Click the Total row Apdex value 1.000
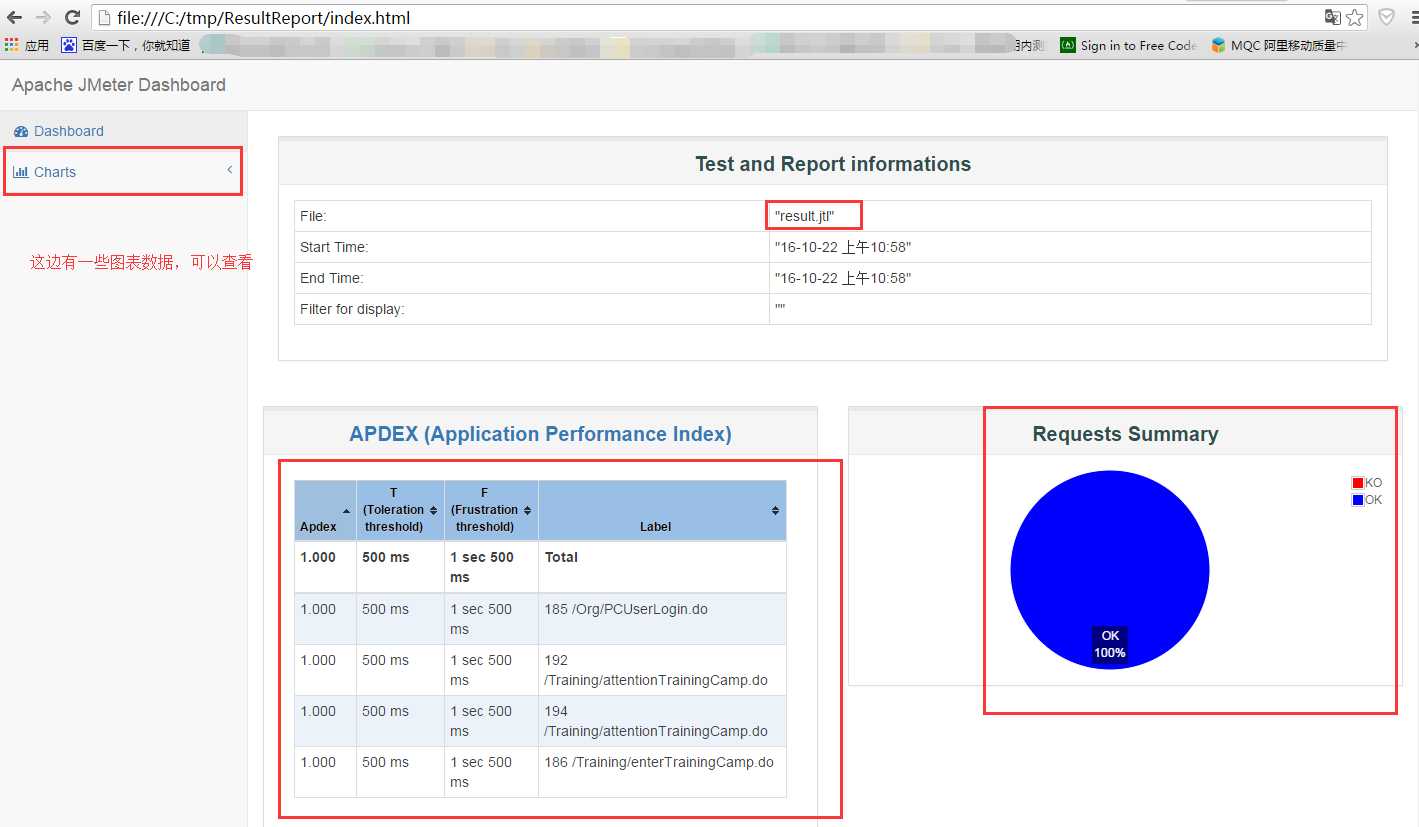Image resolution: width=1419 pixels, height=827 pixels. 318,557
